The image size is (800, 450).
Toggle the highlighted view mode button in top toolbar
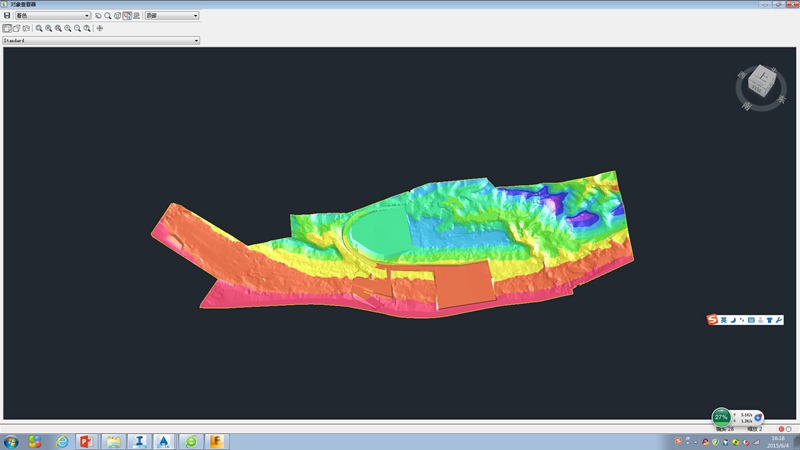coord(127,16)
